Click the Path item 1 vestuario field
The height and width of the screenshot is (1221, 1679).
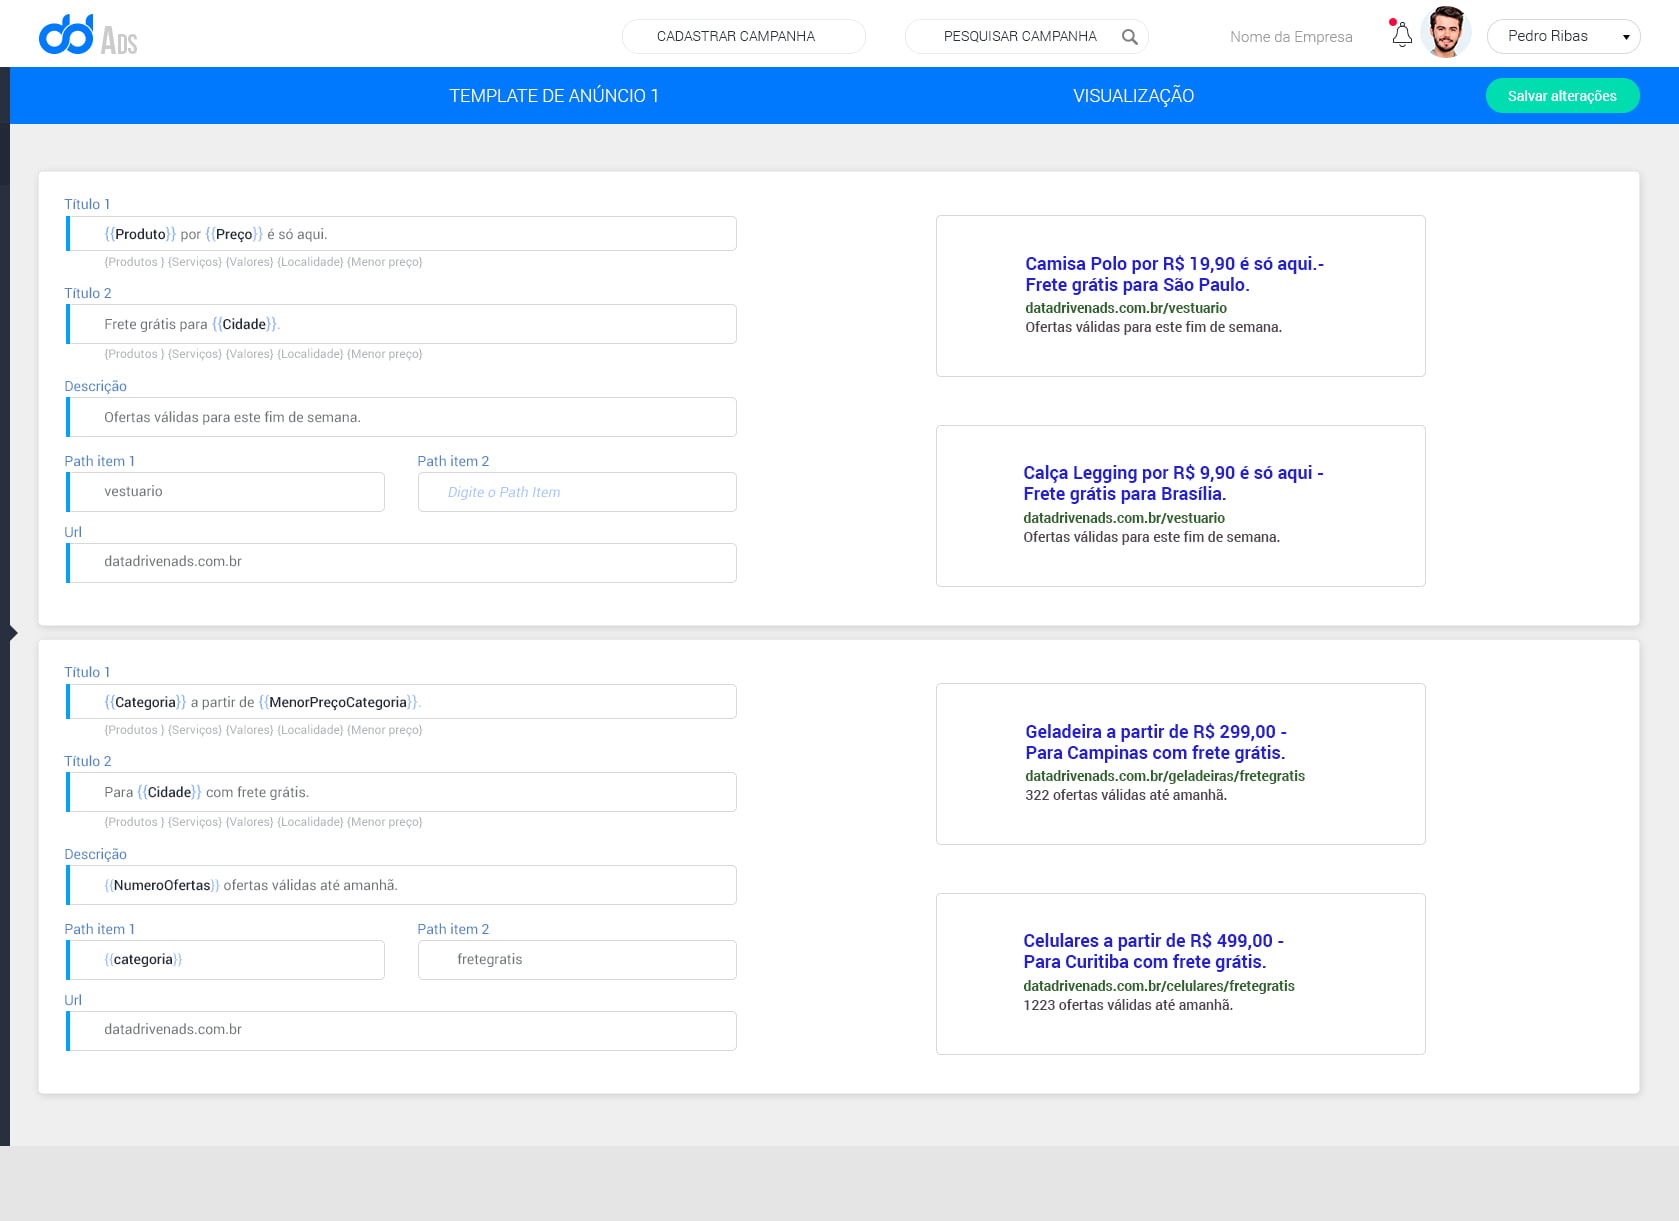pyautogui.click(x=226, y=492)
